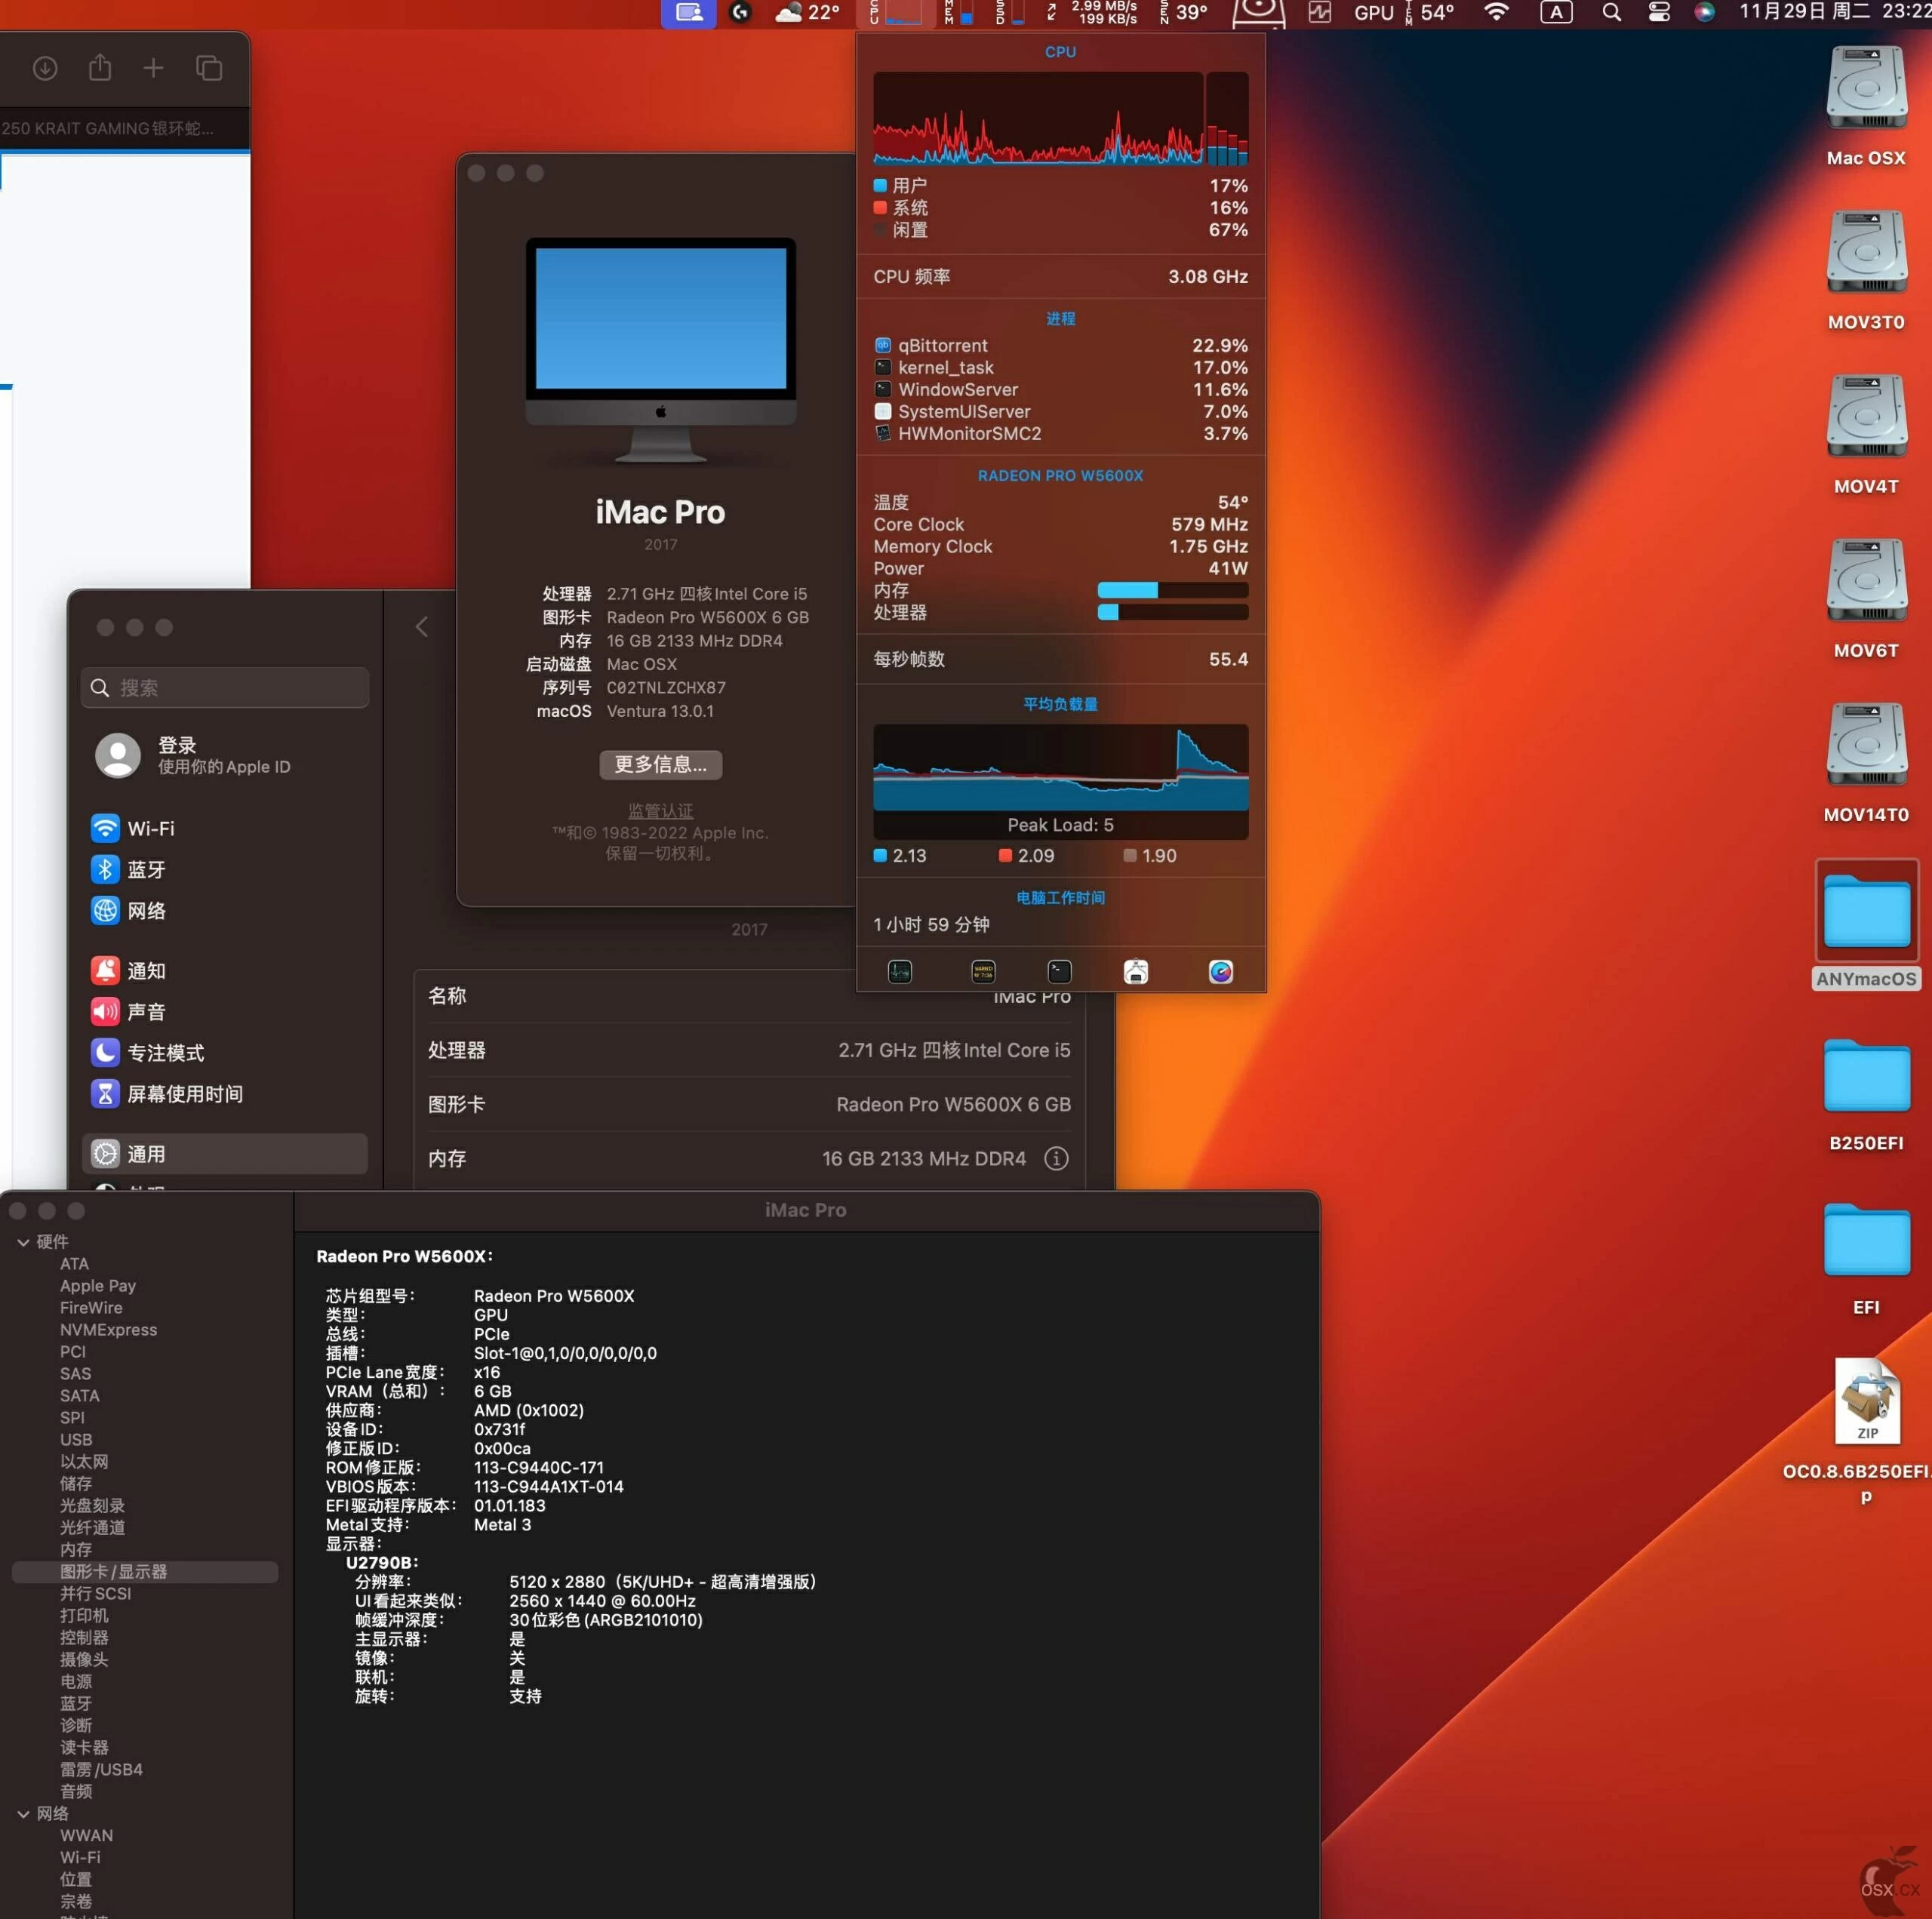Viewport: 1932px width, 1919px height.
Task: Select 音频 in hardware list
Action: [76, 1792]
